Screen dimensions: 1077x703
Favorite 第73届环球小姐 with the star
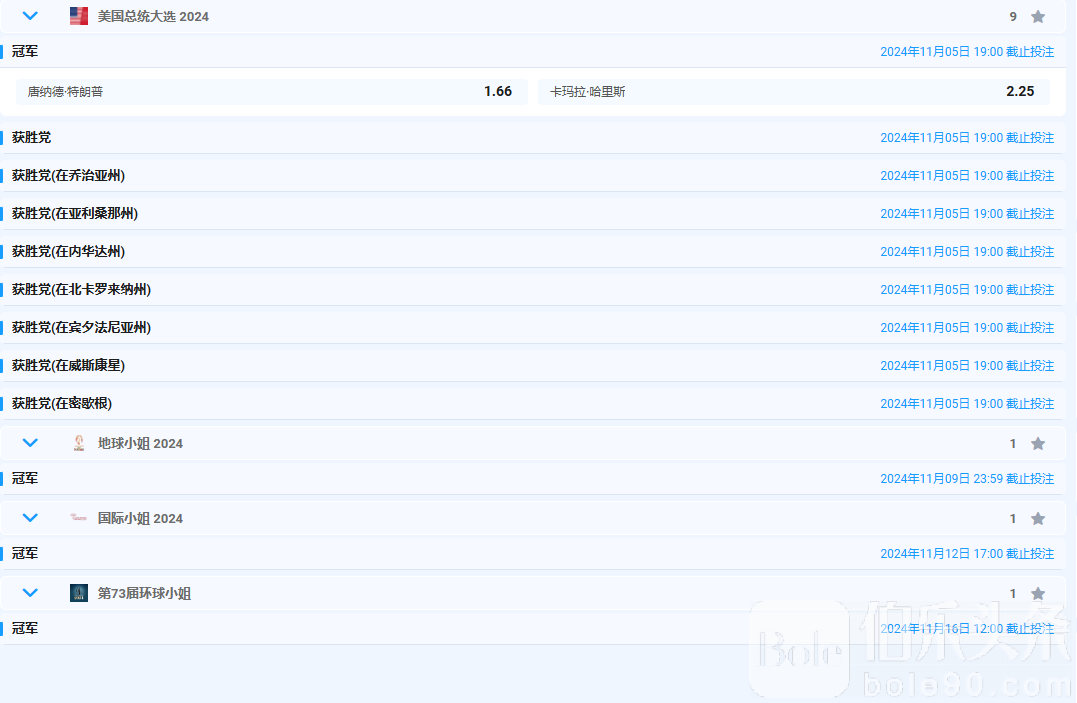click(1038, 594)
